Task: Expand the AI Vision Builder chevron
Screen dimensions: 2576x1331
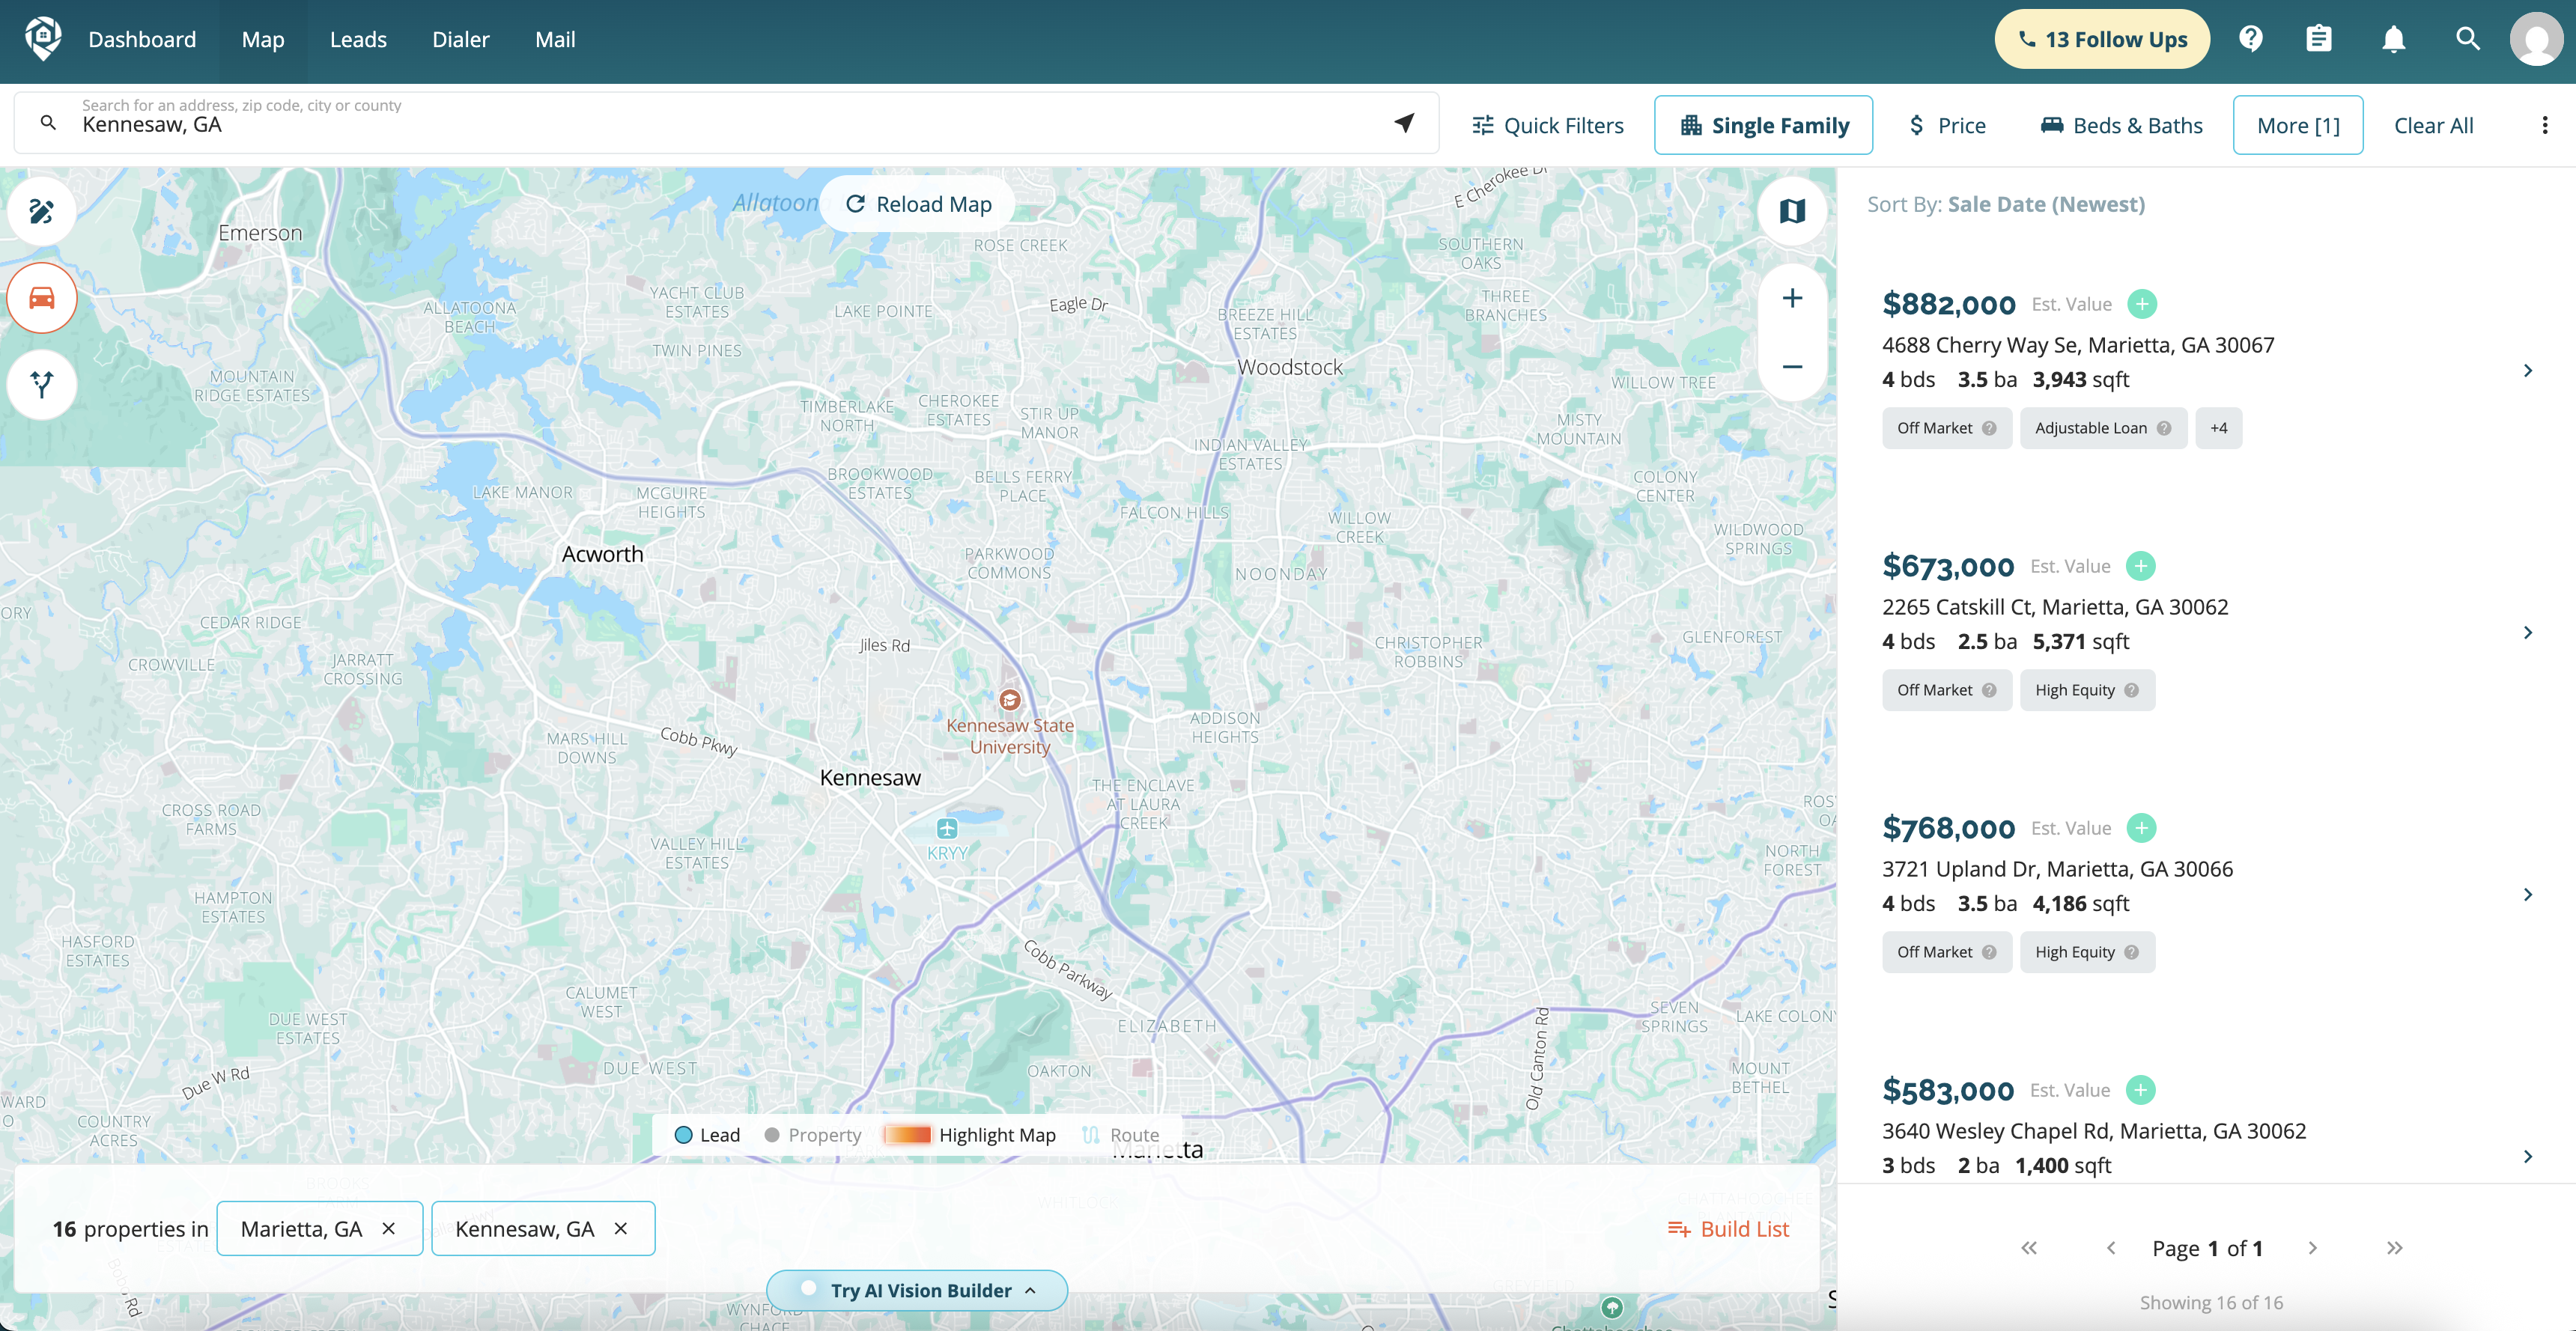Action: tap(1030, 1290)
